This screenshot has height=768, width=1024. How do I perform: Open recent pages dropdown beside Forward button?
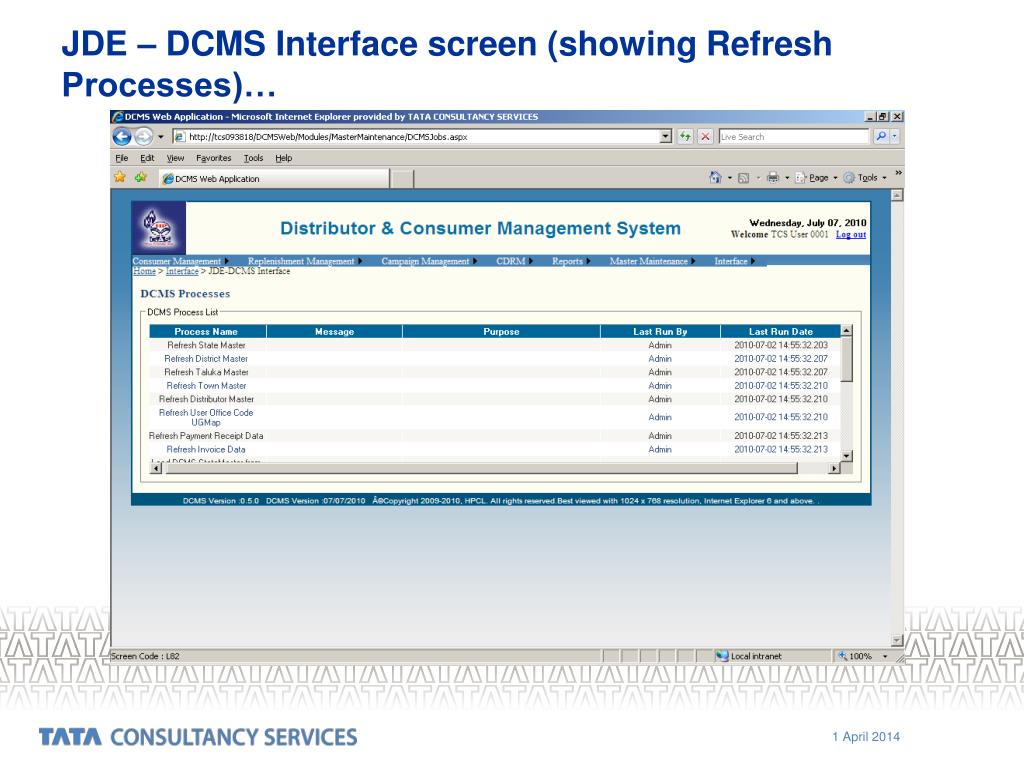coord(161,137)
